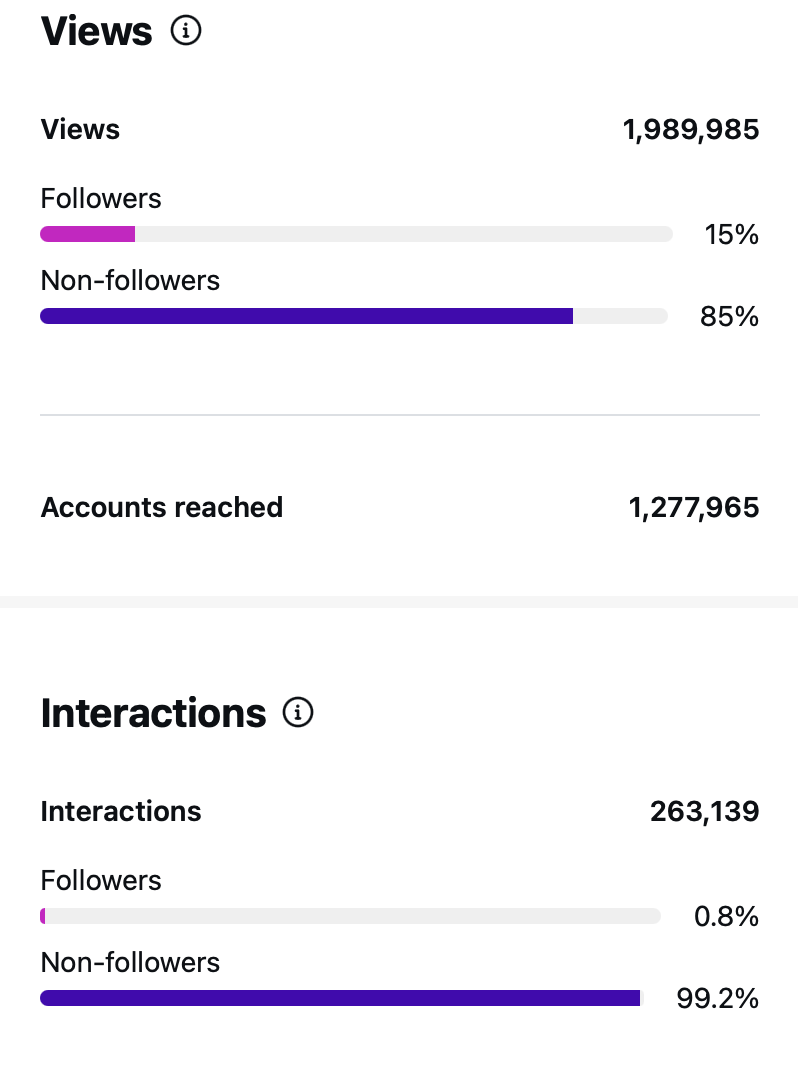Viewport: 798px width, 1090px height.
Task: Click the total Views count 1,989,985
Action: (690, 129)
